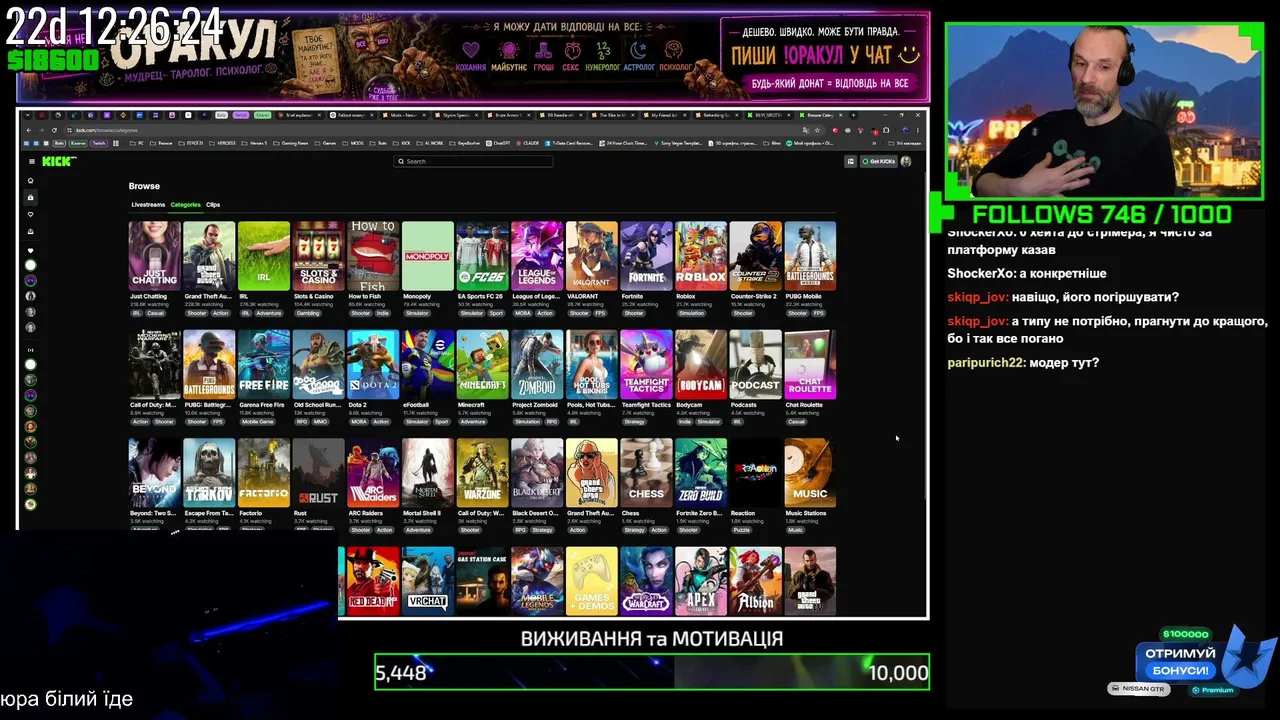Click the MMO tag under Old School RuneScape
1280x720 pixels.
pyautogui.click(x=320, y=422)
